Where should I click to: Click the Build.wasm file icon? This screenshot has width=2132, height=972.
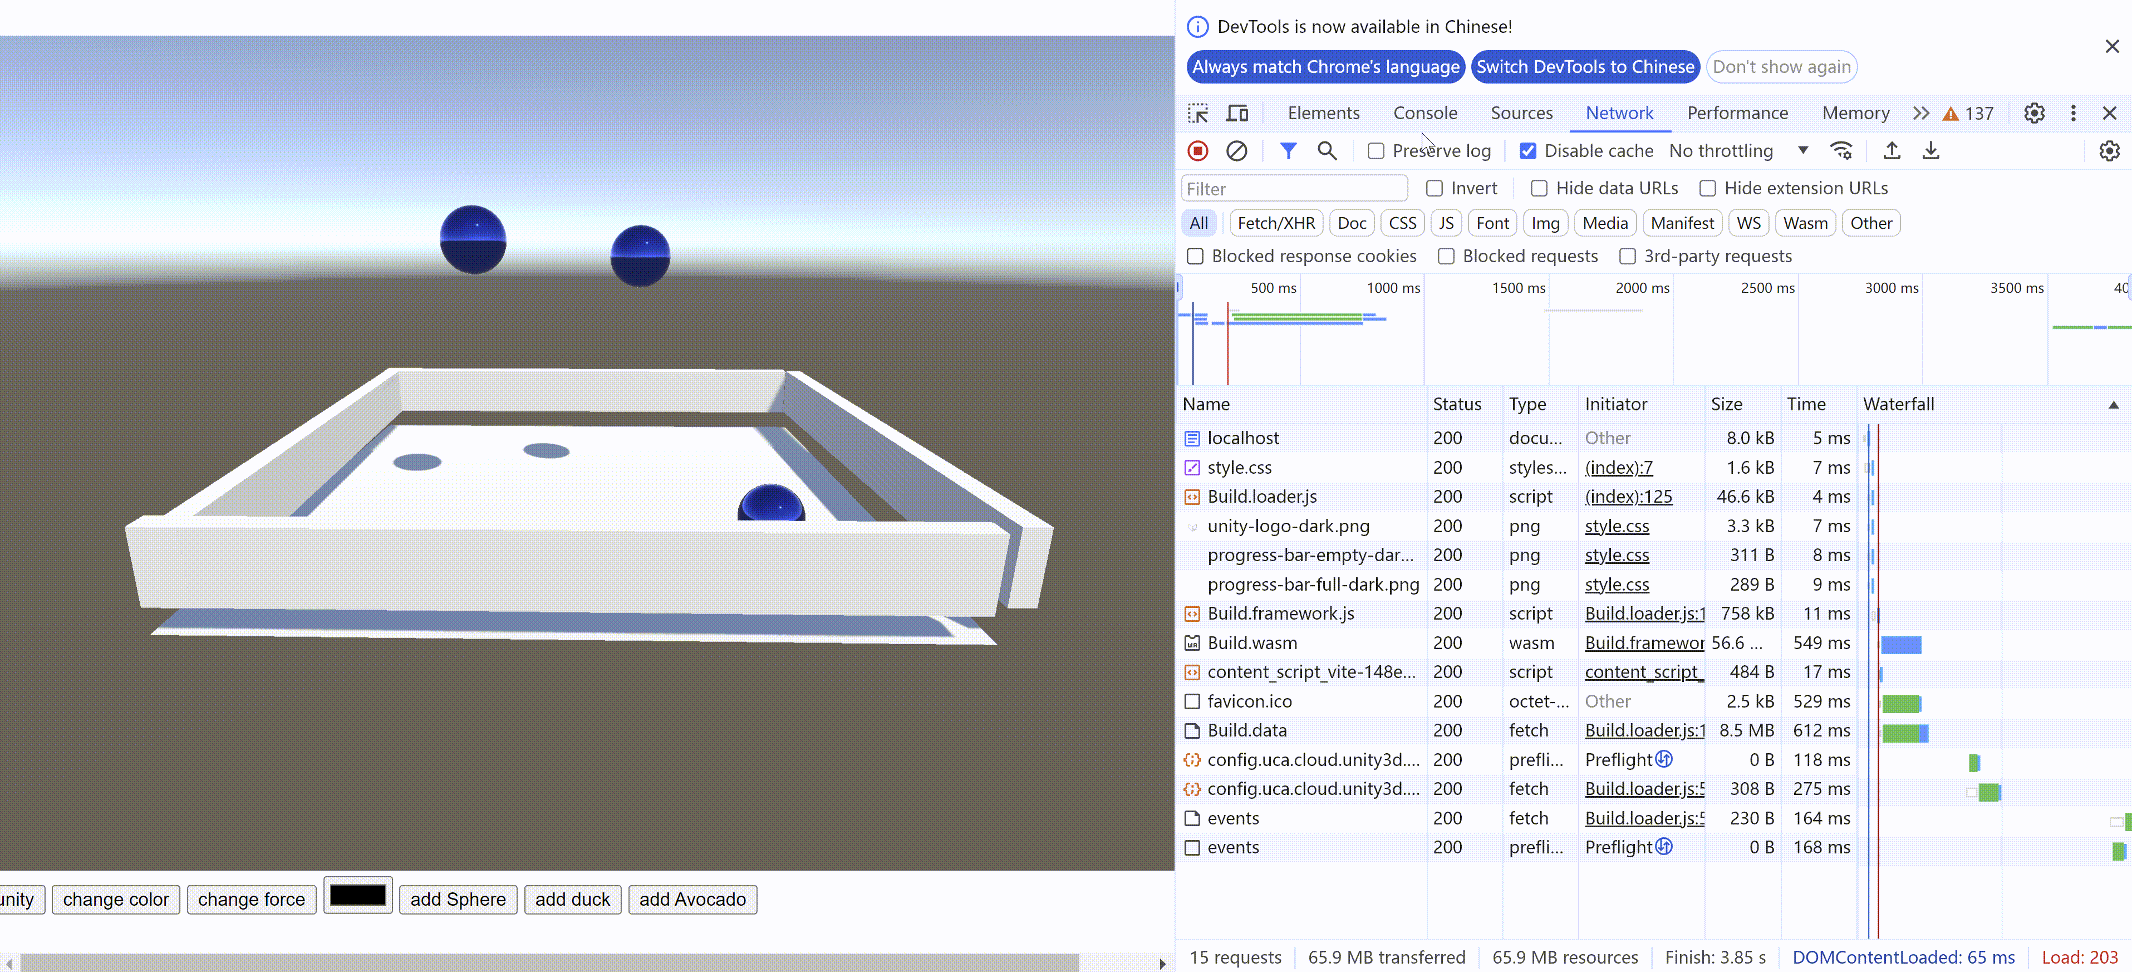coord(1192,643)
